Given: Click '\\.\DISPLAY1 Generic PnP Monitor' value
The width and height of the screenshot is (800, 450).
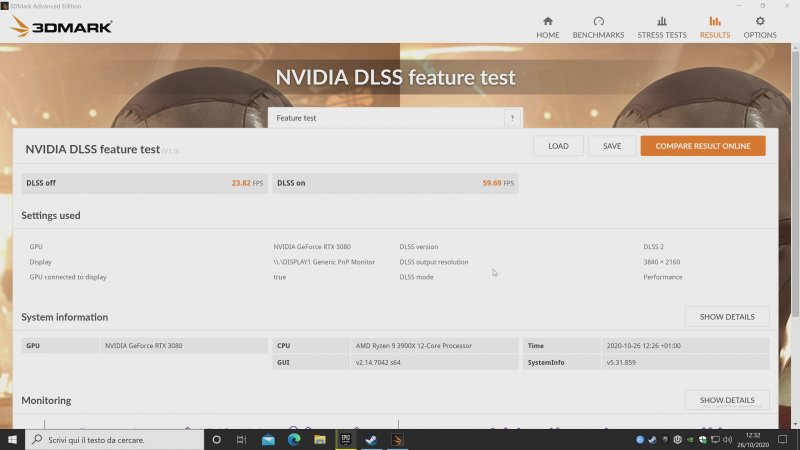Looking at the screenshot, I should pos(324,262).
